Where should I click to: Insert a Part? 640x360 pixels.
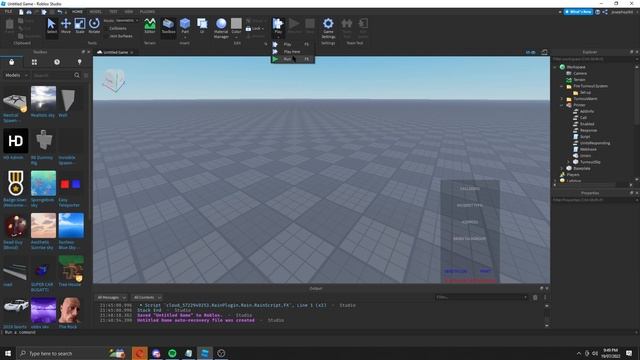pyautogui.click(x=185, y=26)
